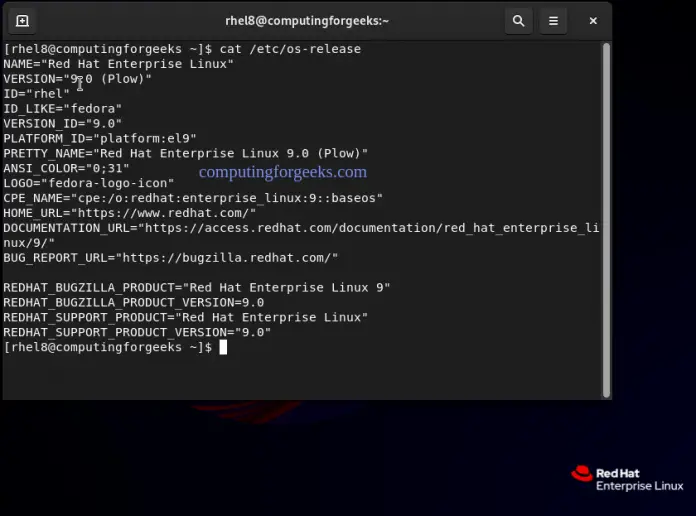Viewport: 696px width, 516px height.
Task: Open the hamburger menu in terminal
Action: 553,21
